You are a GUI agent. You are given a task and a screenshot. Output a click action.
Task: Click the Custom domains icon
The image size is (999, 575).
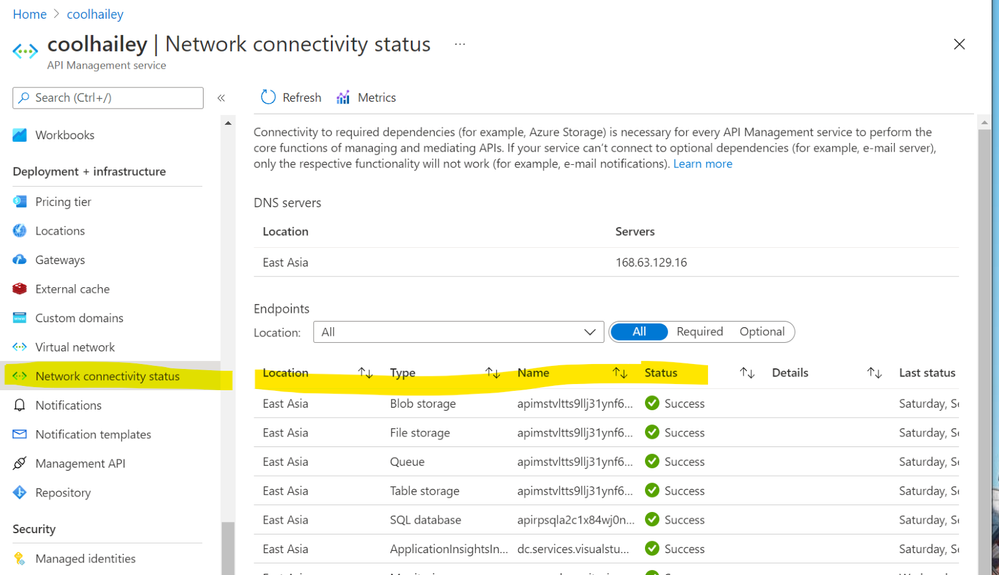tap(20, 318)
